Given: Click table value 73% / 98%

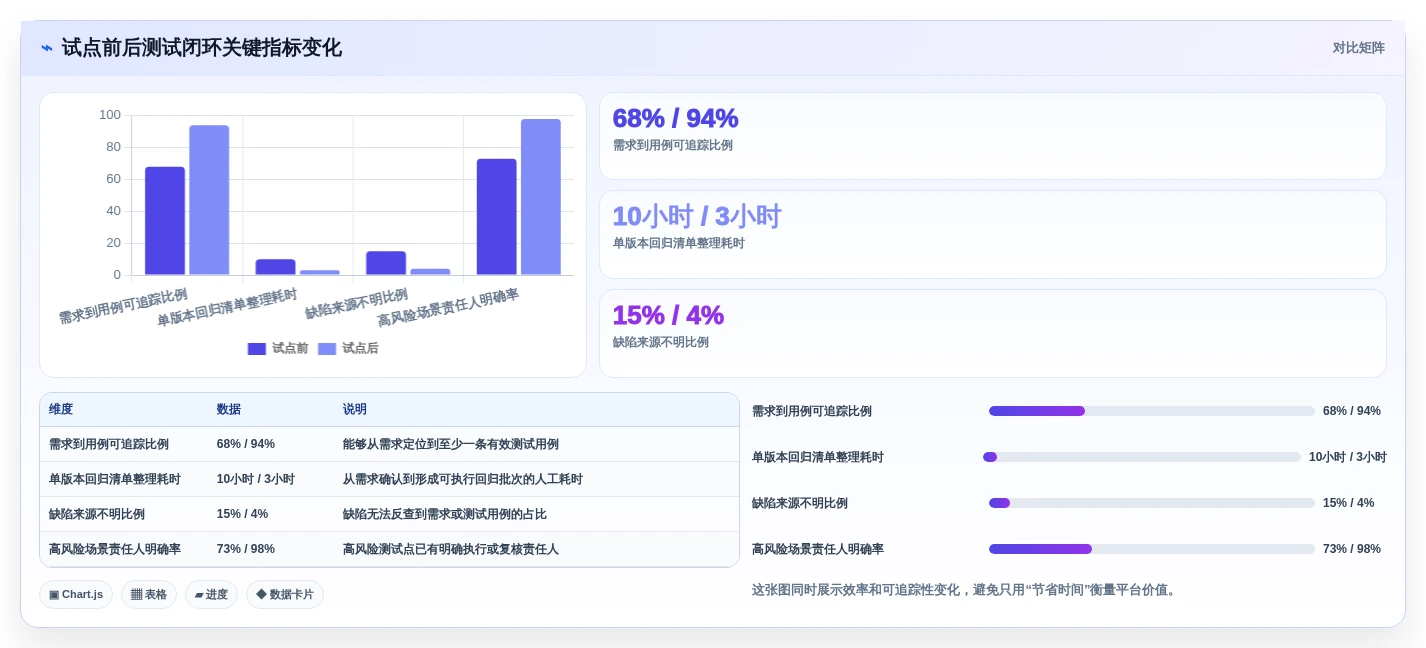Looking at the screenshot, I should 246,549.
